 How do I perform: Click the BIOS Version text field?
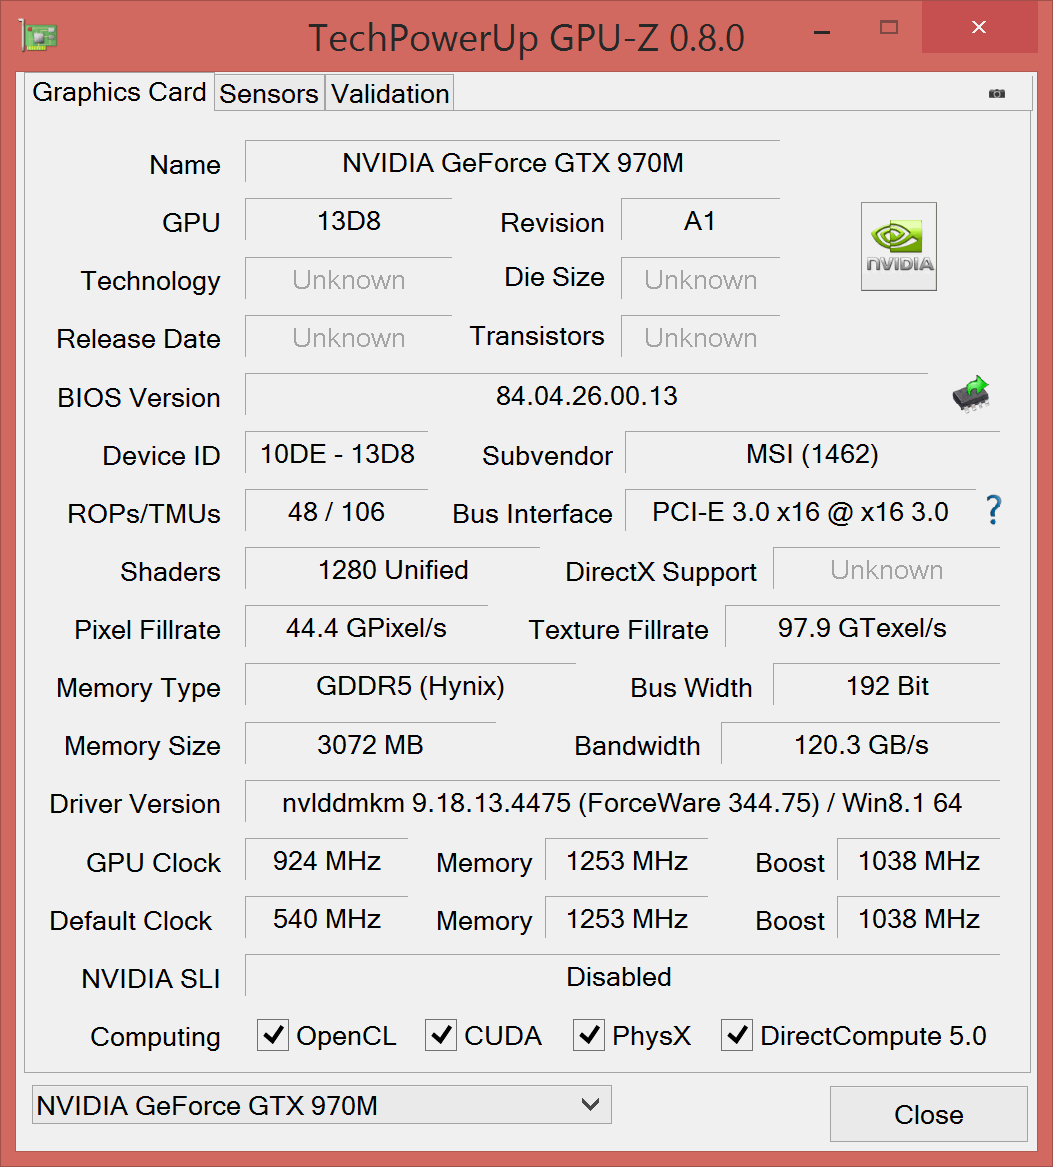pos(586,396)
